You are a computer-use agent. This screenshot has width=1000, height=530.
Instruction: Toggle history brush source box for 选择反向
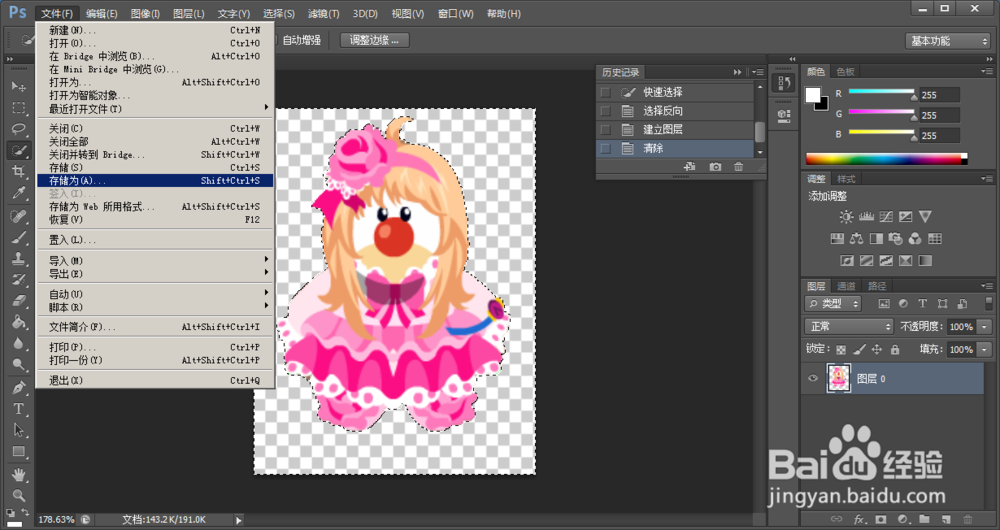[x=605, y=111]
